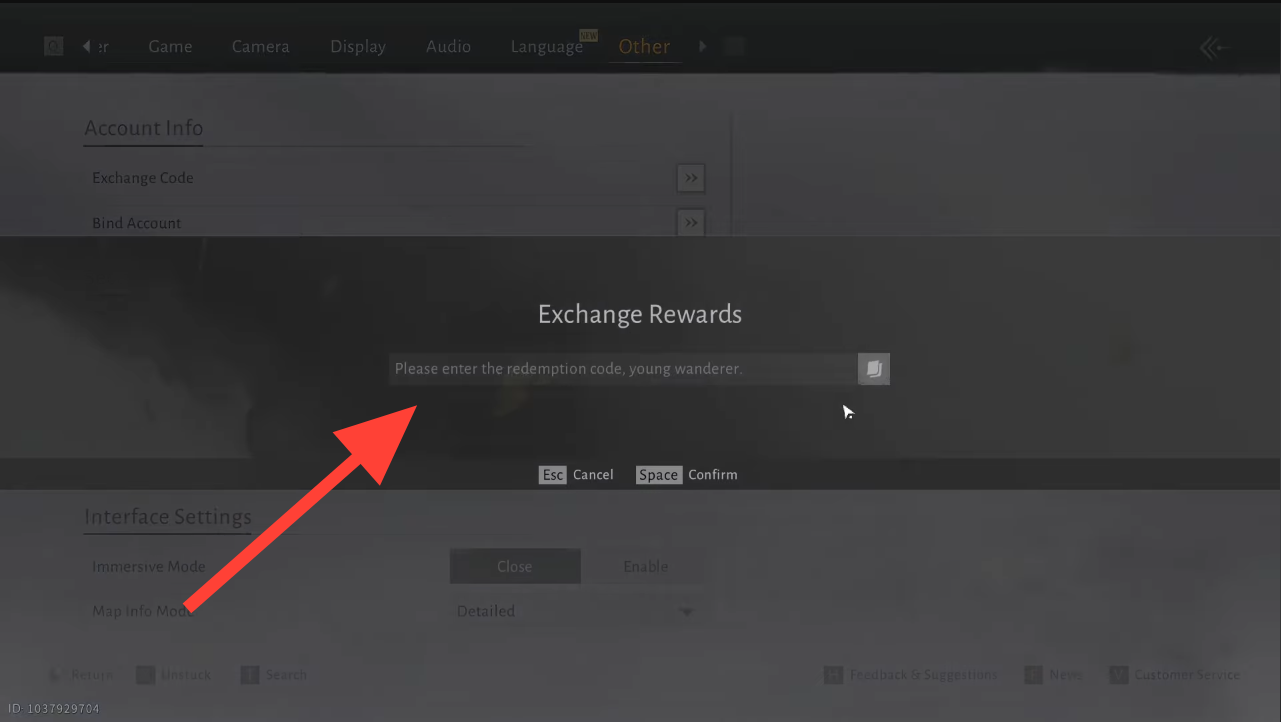The height and width of the screenshot is (722, 1281).
Task: Go to the Audio settings tab
Action: coord(448,47)
